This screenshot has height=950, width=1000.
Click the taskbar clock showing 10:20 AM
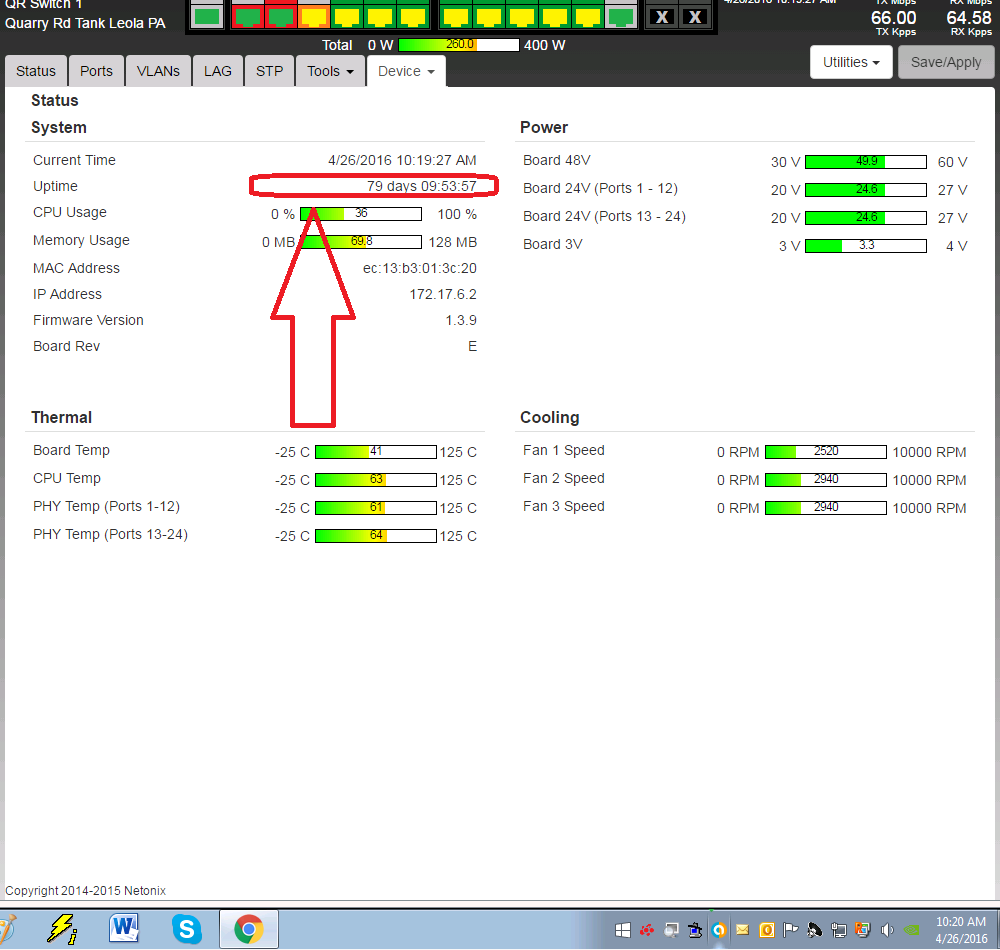[x=958, y=929]
